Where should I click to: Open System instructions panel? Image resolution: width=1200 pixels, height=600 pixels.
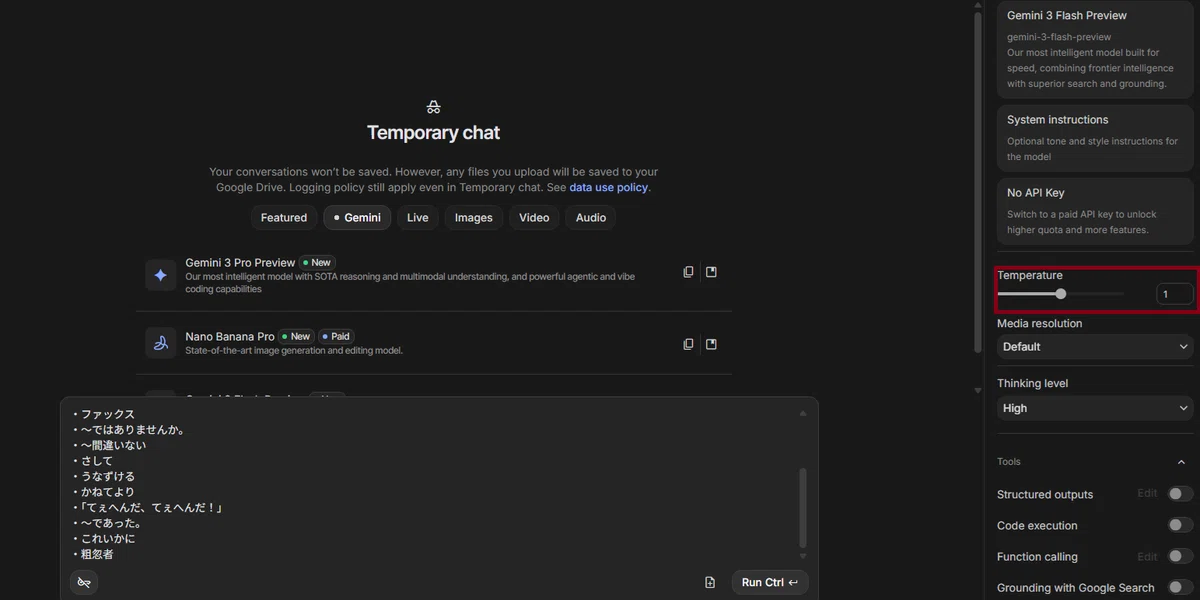tap(1095, 137)
